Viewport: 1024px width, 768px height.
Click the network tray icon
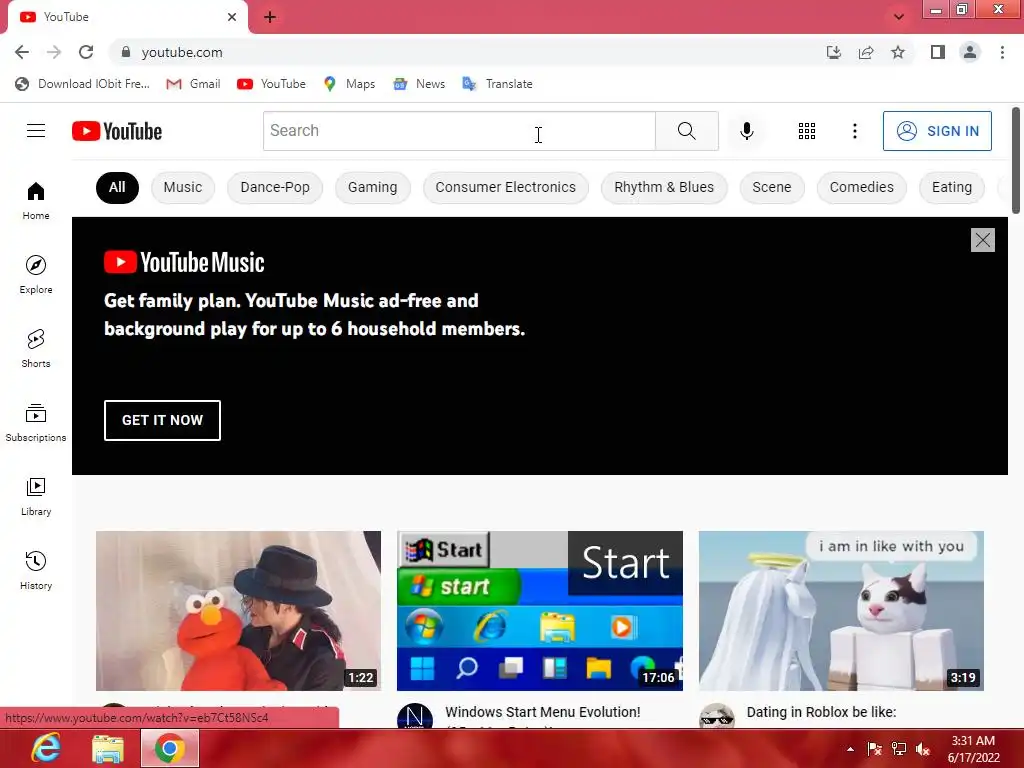899,749
